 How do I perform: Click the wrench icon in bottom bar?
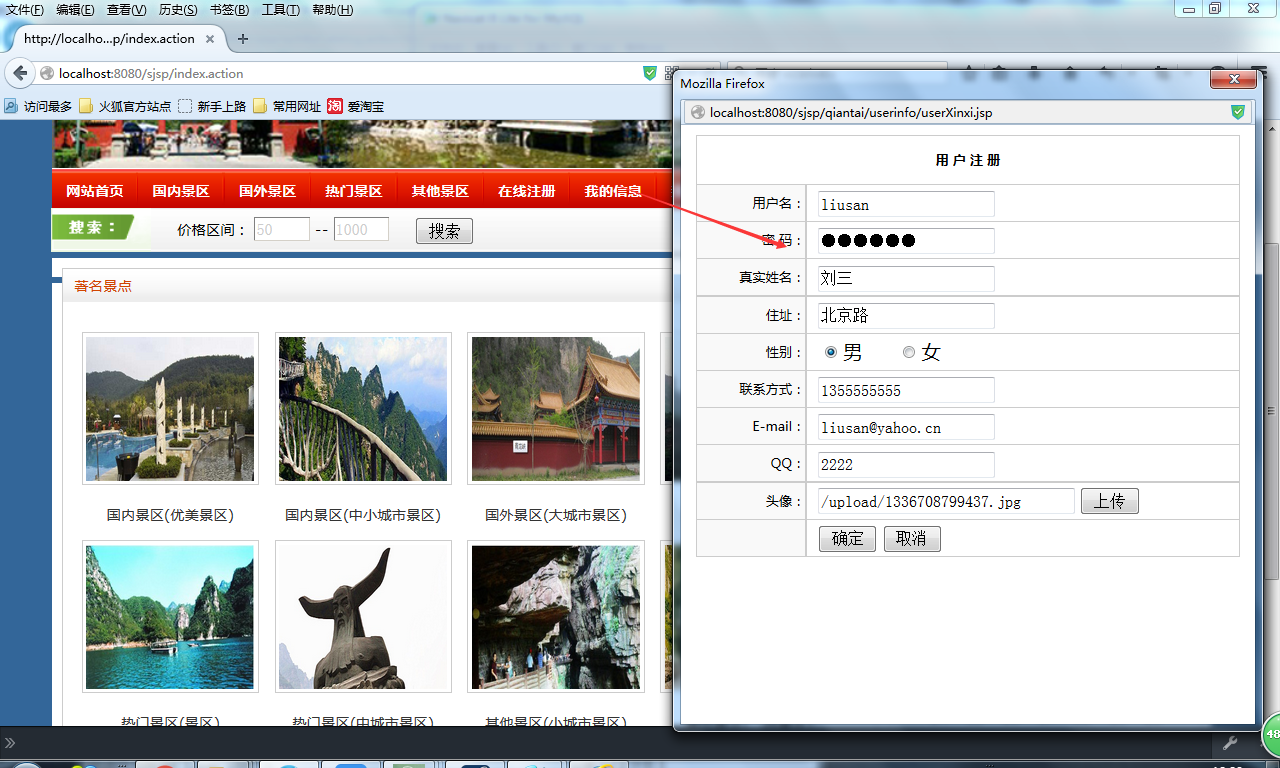click(x=1231, y=743)
